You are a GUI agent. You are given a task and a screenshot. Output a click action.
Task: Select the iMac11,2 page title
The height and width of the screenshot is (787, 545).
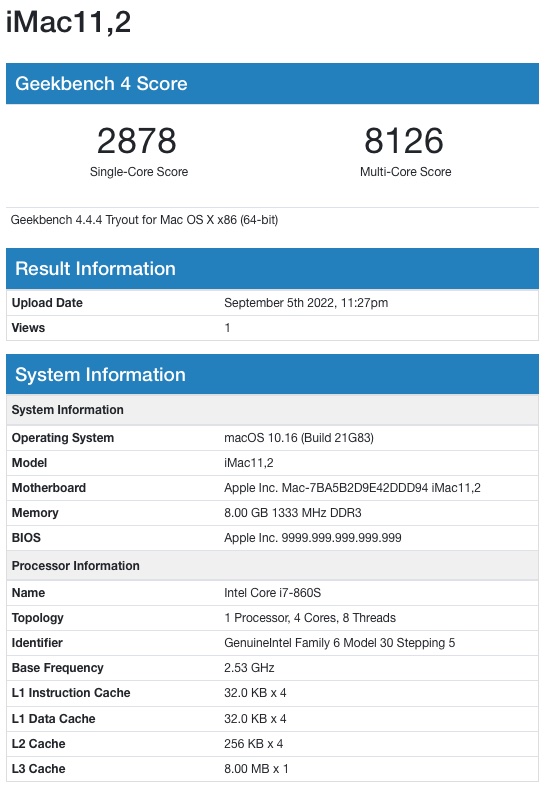click(68, 23)
